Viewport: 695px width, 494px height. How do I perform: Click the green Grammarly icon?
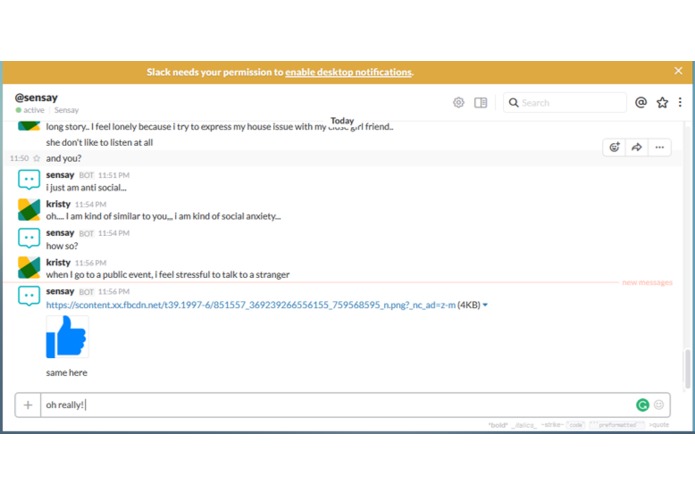pyautogui.click(x=642, y=405)
